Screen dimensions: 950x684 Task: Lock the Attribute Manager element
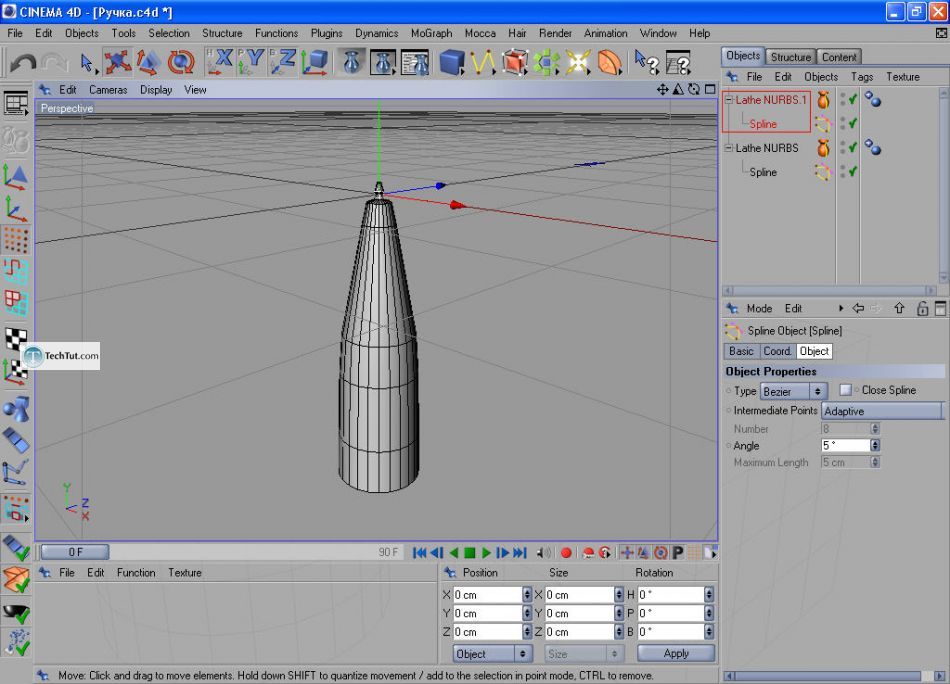click(922, 308)
